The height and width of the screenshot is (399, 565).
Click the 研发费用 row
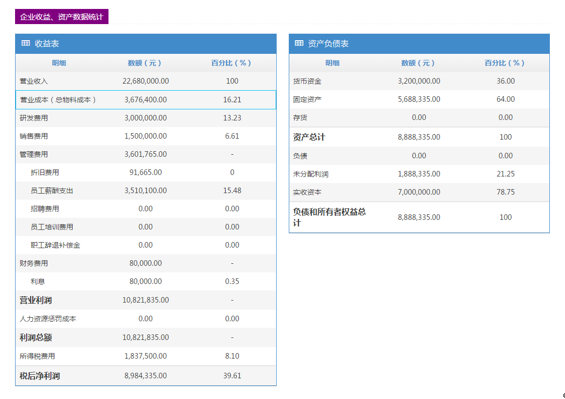pyautogui.click(x=146, y=118)
